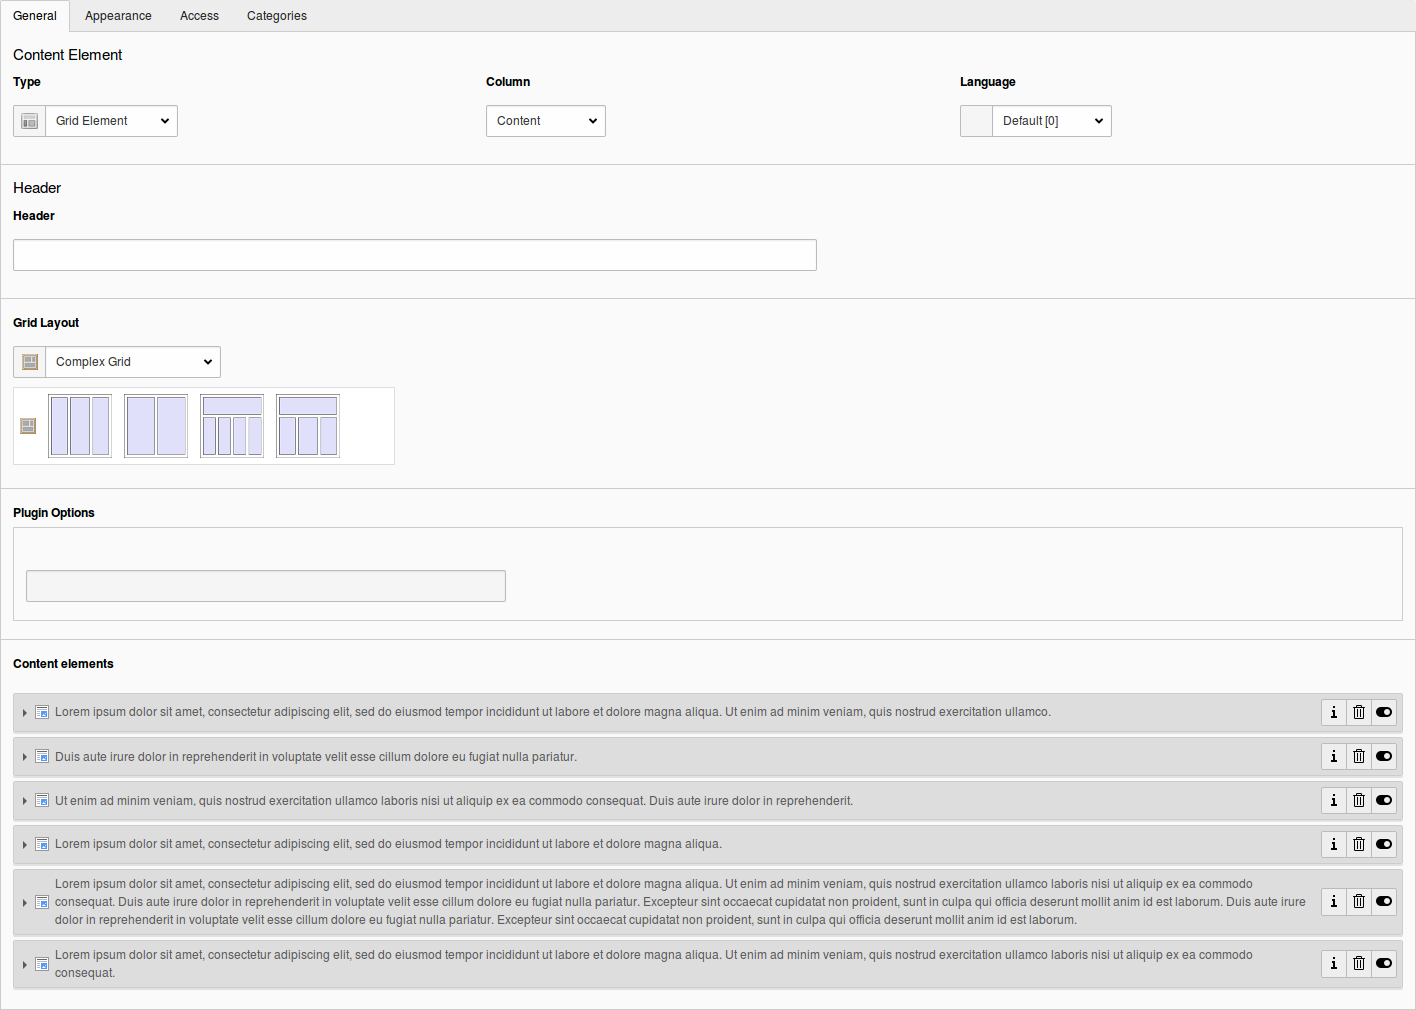Click the info icon on the first content element

(x=1333, y=712)
